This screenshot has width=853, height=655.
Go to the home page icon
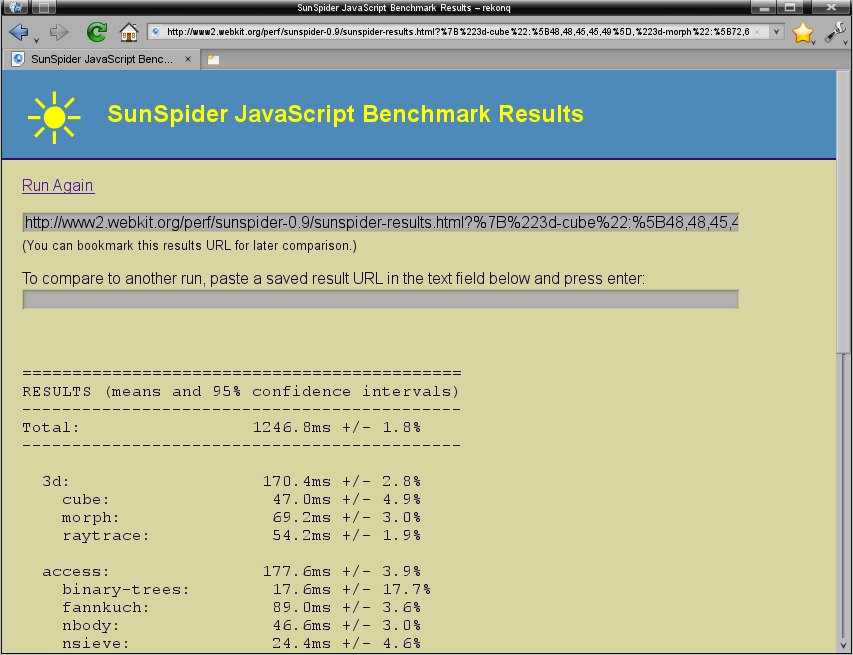tap(129, 32)
